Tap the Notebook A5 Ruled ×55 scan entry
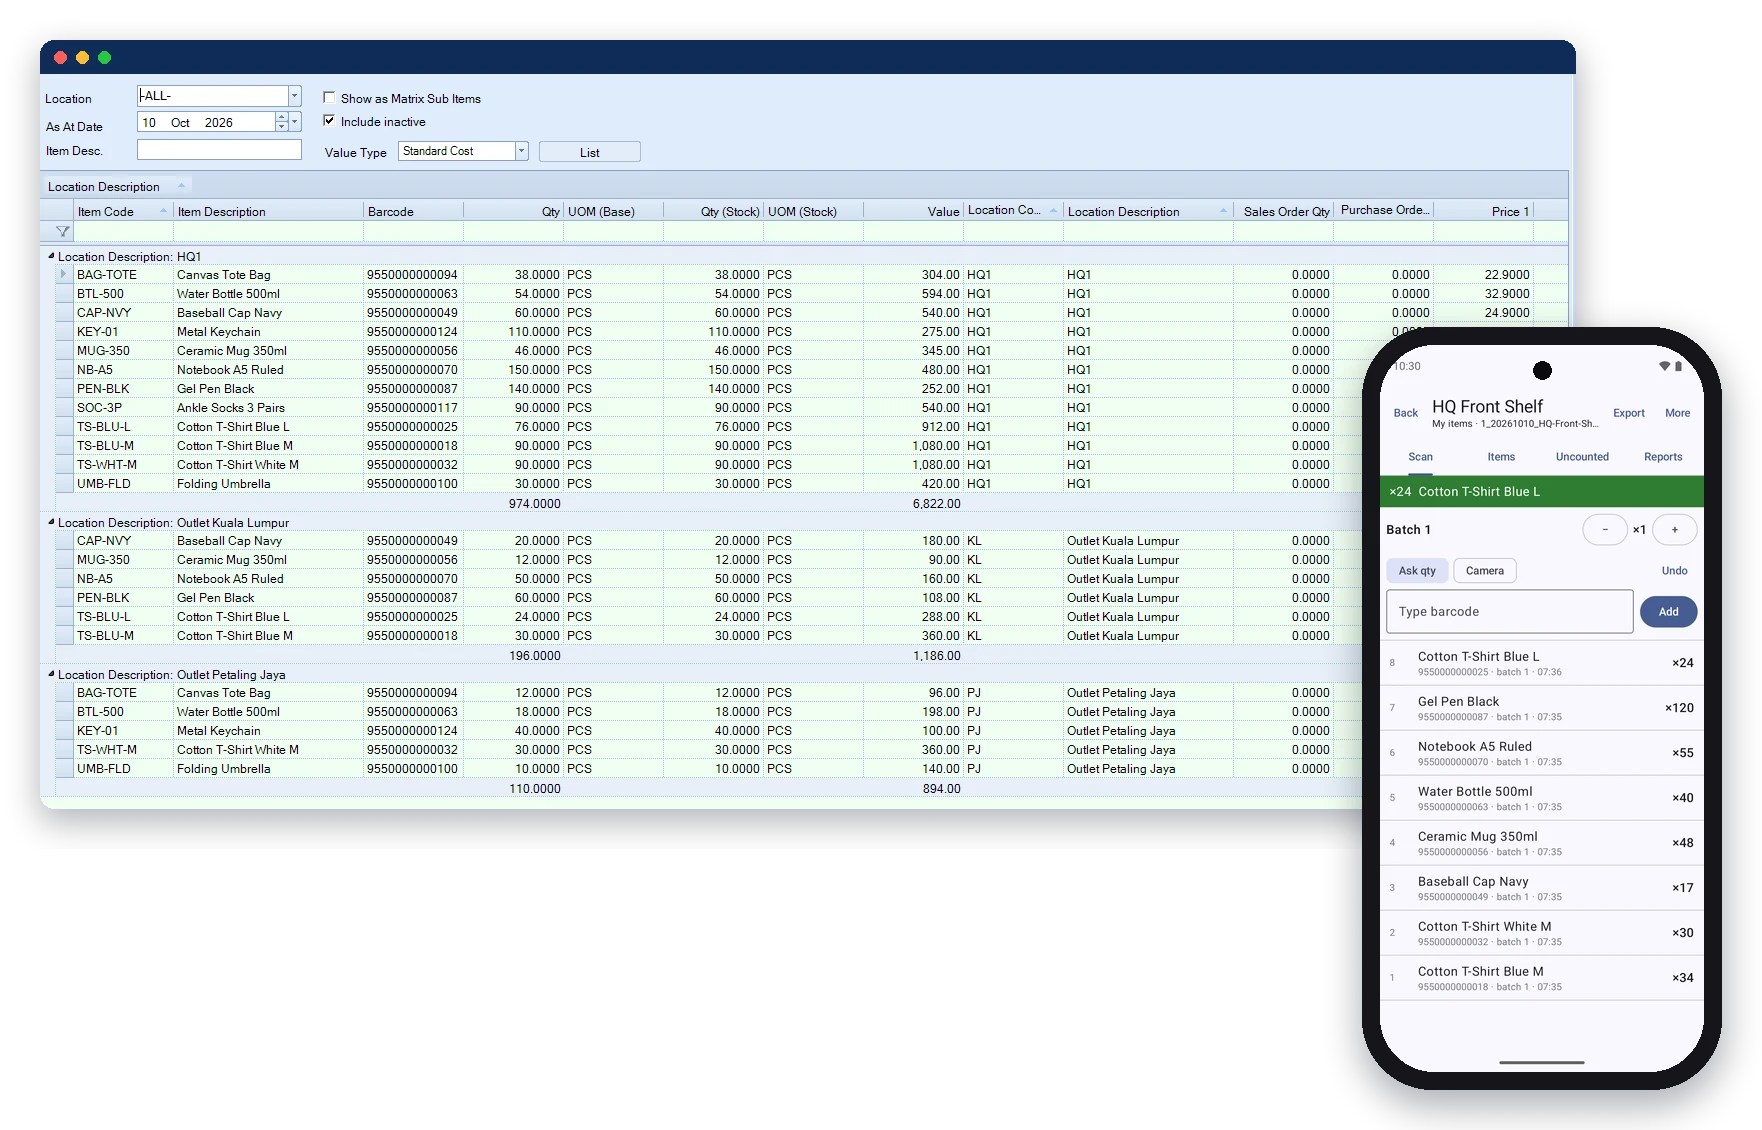Image resolution: width=1762 pixels, height=1130 pixels. (x=1541, y=753)
